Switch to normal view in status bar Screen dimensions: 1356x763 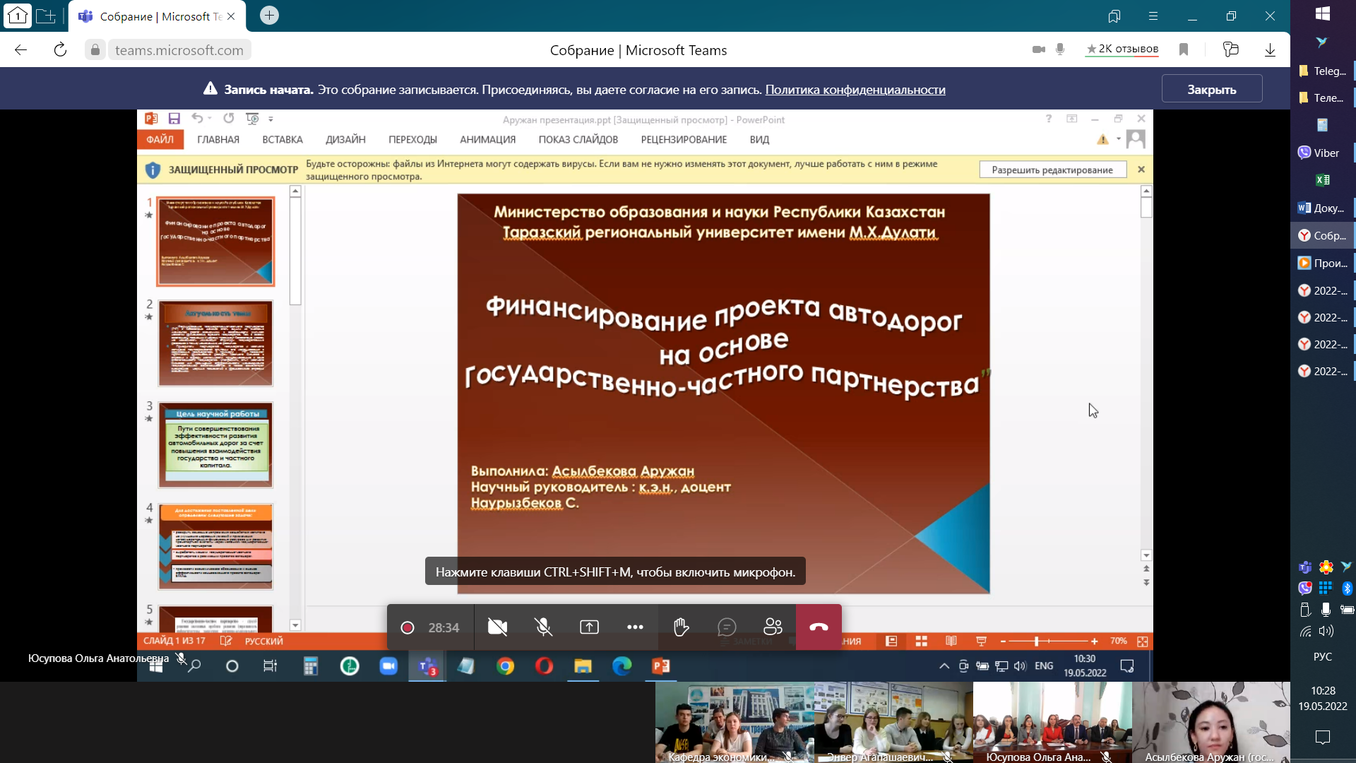[891, 641]
